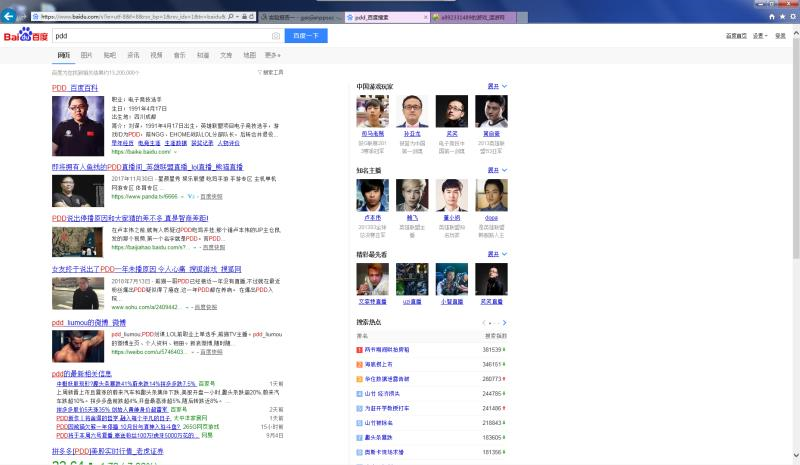
Task: Click refresh icon in address bar
Action: point(252,17)
